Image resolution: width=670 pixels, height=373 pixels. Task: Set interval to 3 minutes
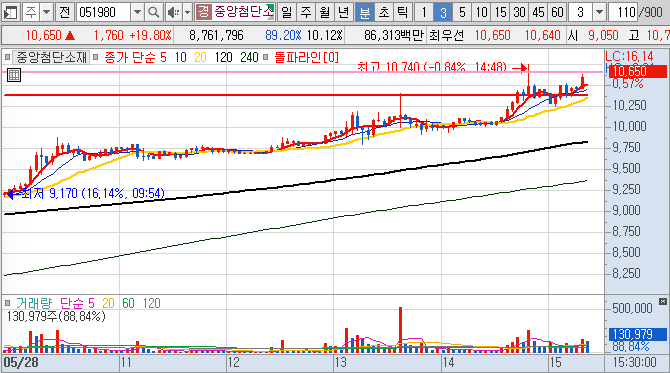[x=443, y=12]
